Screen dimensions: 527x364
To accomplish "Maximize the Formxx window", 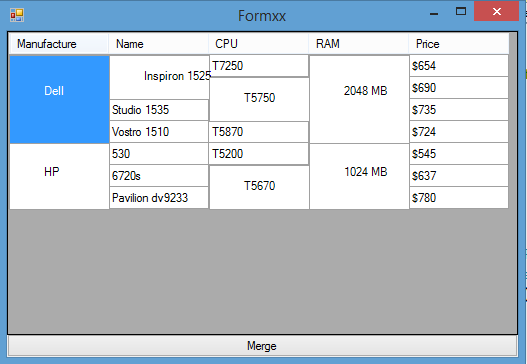I will point(461,12).
